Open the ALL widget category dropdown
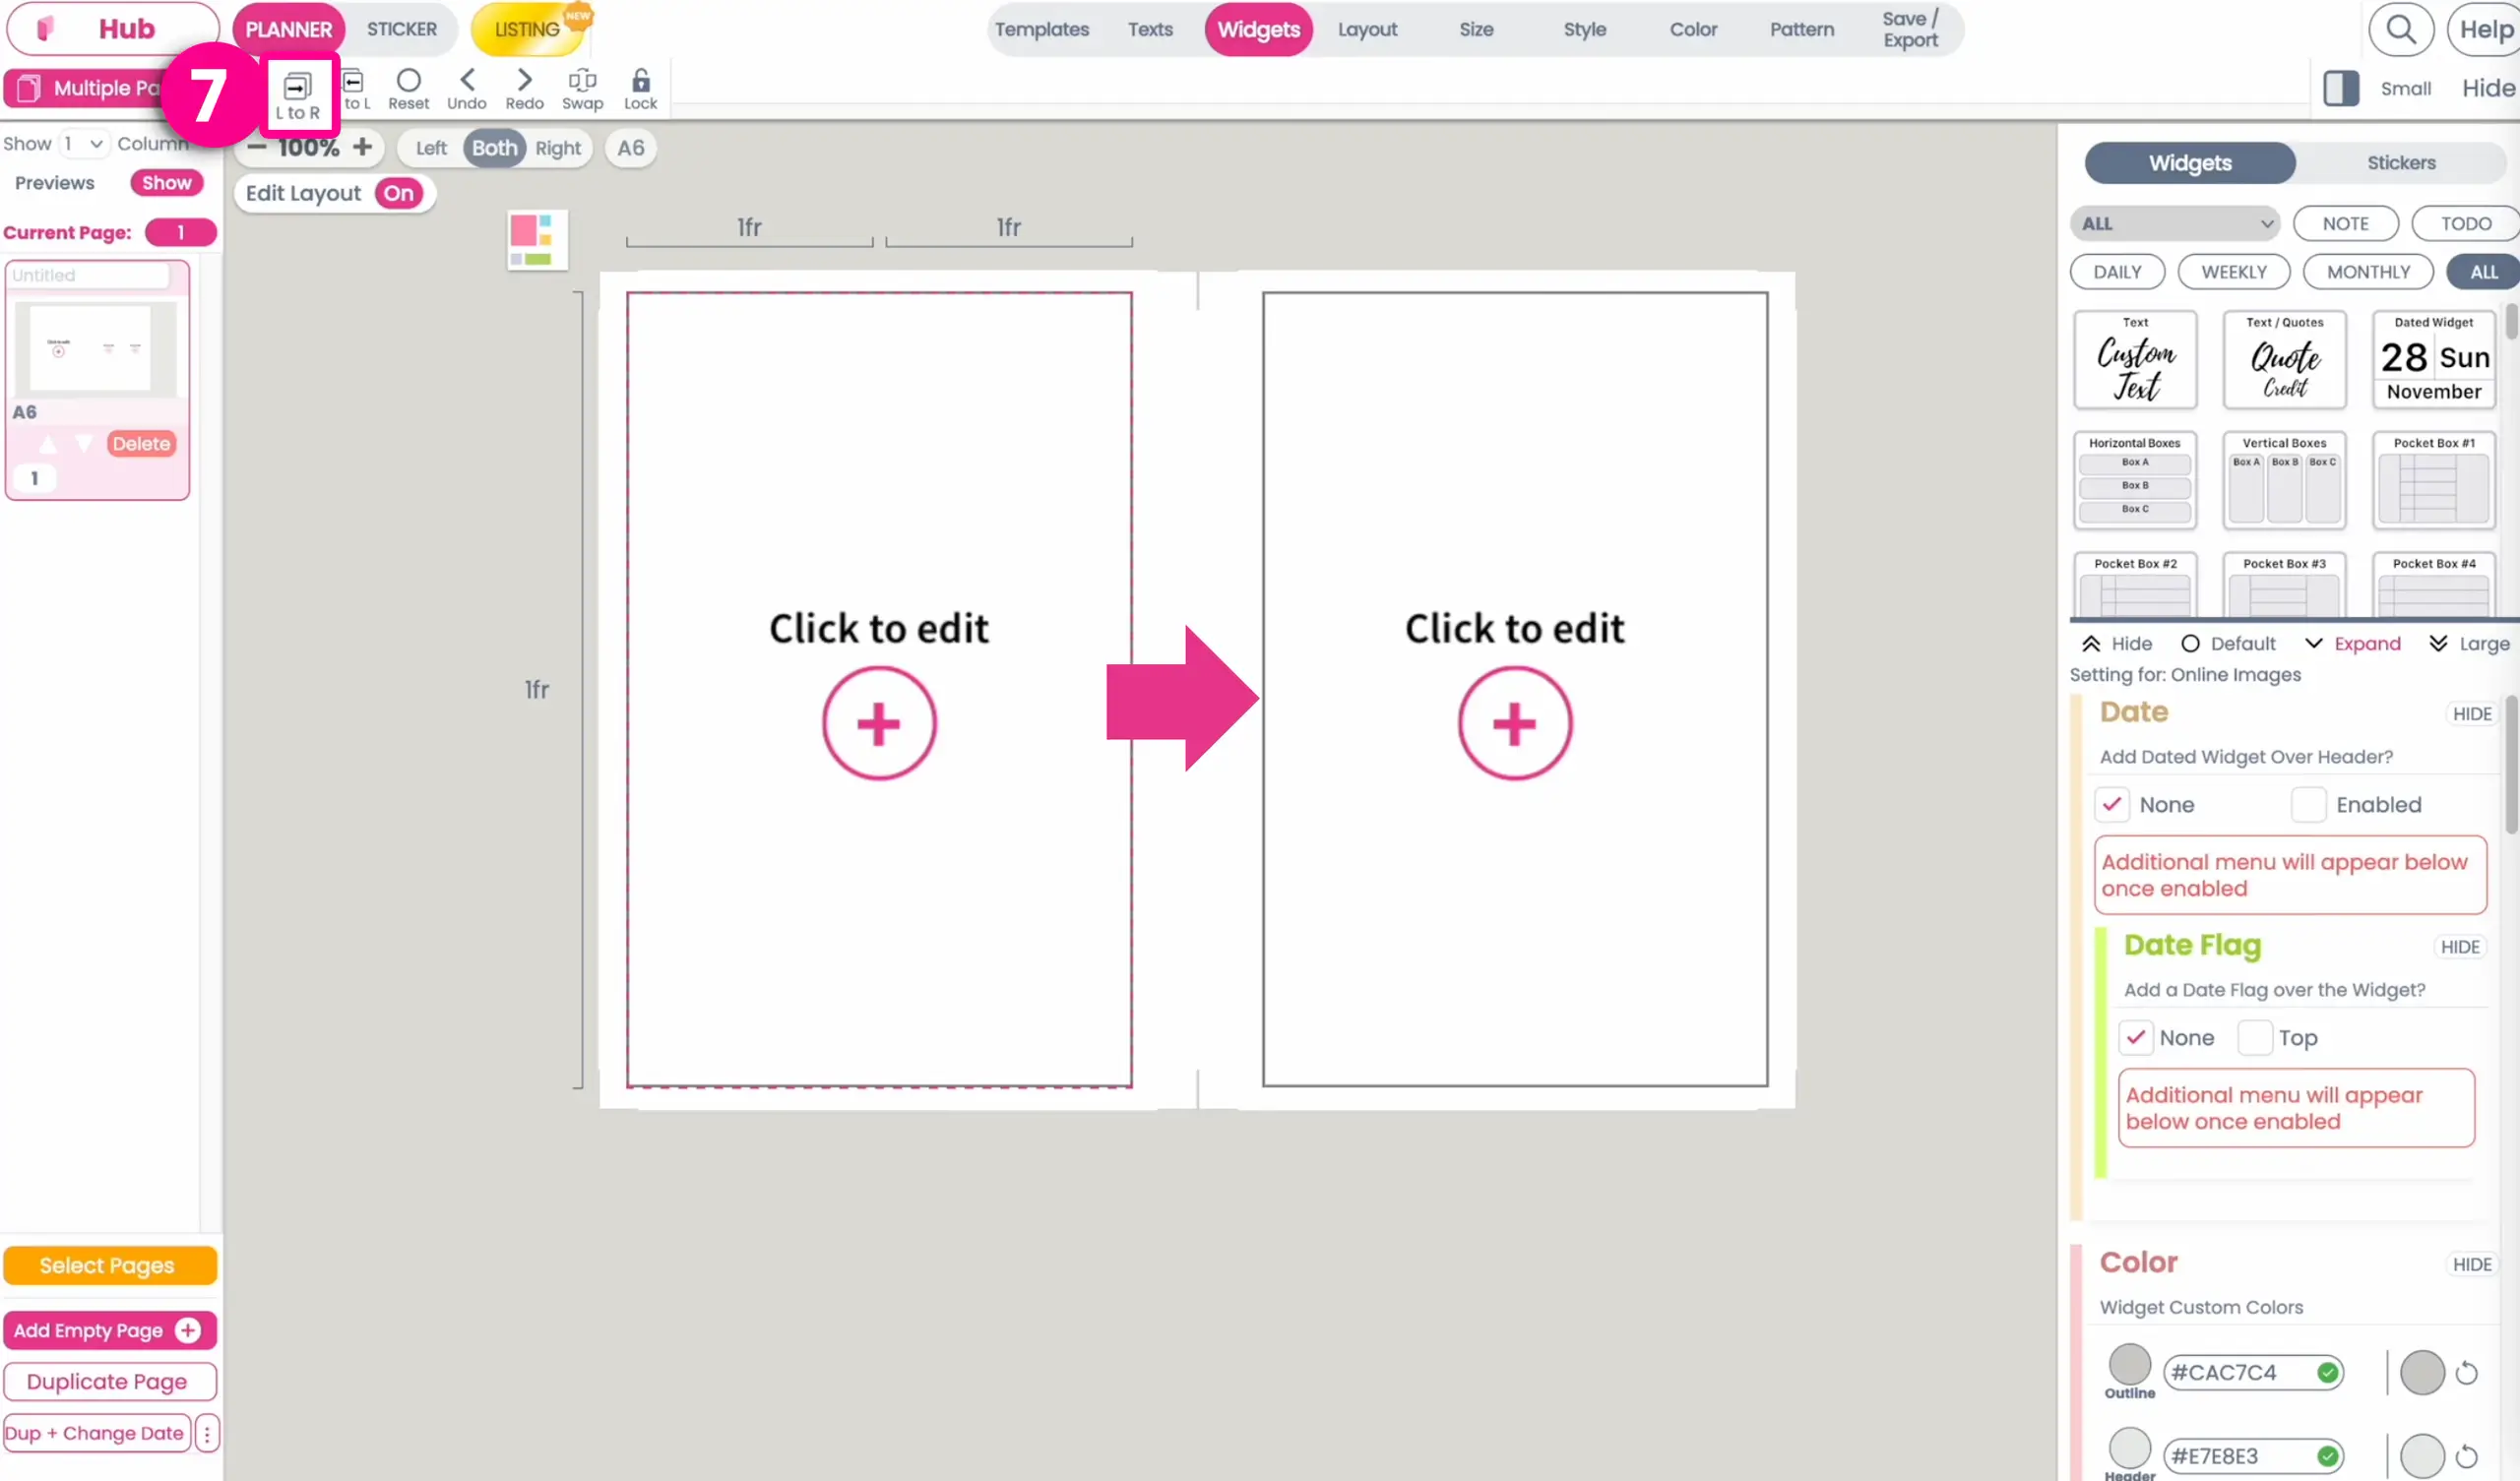Viewport: 2520px width, 1481px height. tap(2174, 224)
